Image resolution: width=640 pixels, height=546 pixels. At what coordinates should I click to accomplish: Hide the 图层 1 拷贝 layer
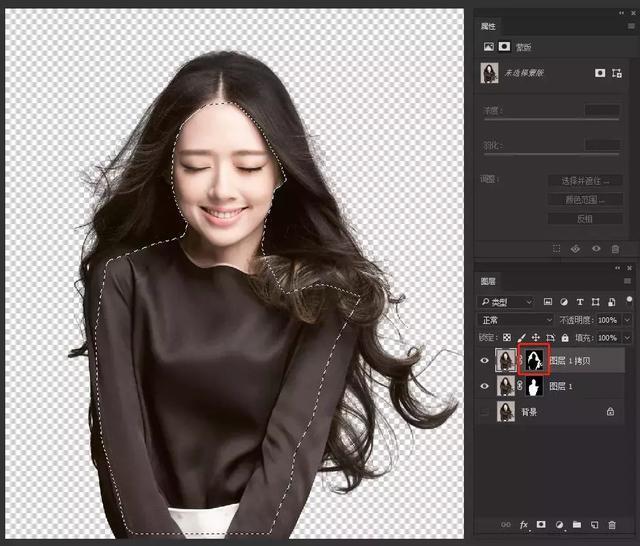pyautogui.click(x=487, y=361)
